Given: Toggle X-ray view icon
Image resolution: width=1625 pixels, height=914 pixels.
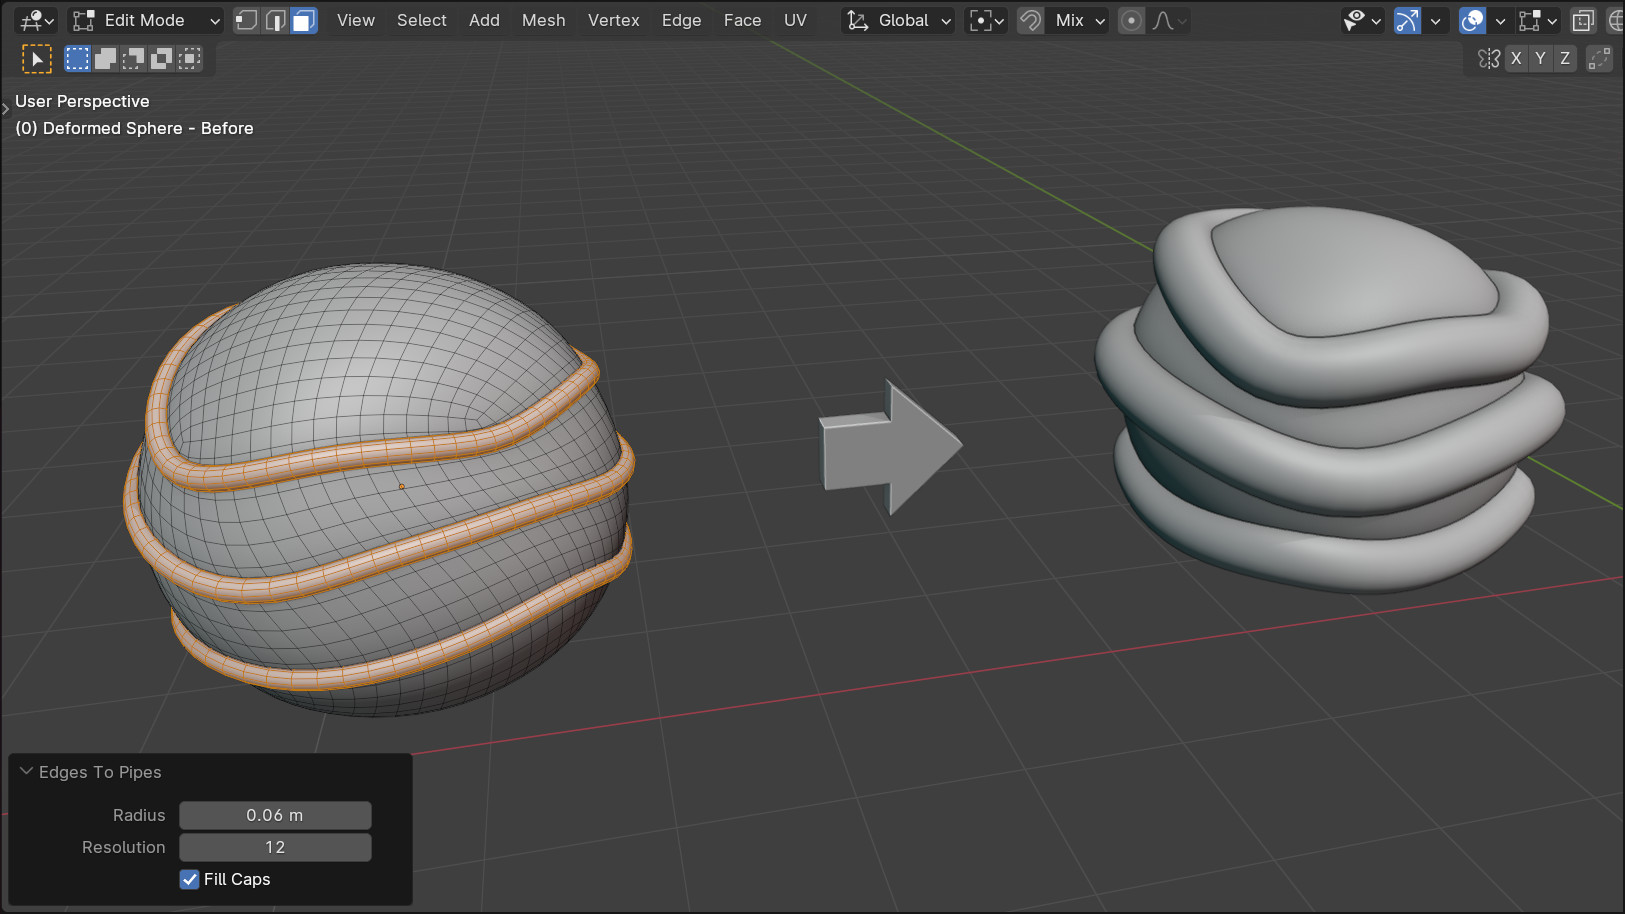Looking at the screenshot, I should (x=1582, y=20).
